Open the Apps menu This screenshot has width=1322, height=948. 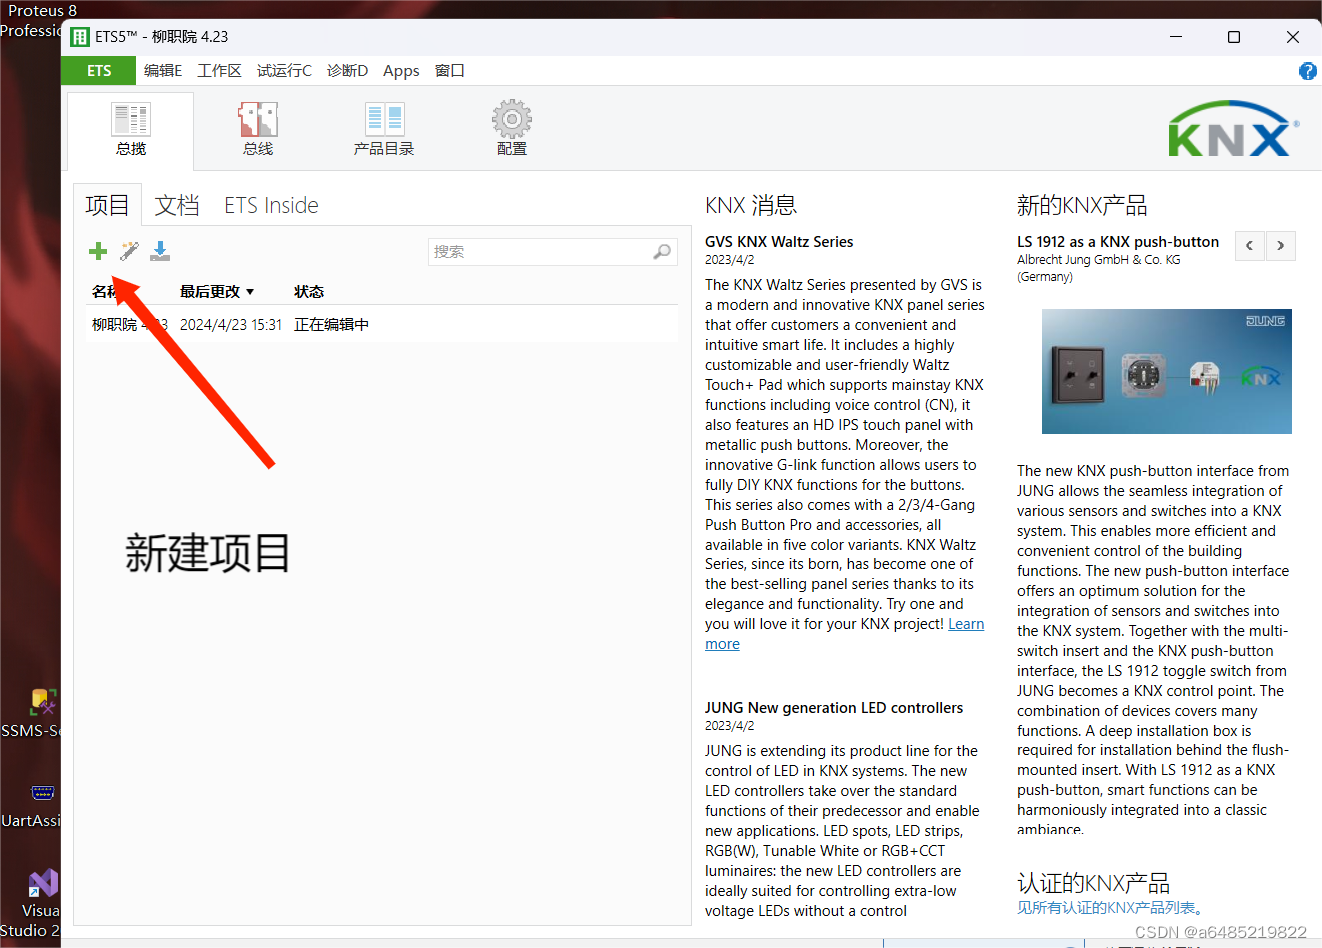(401, 71)
